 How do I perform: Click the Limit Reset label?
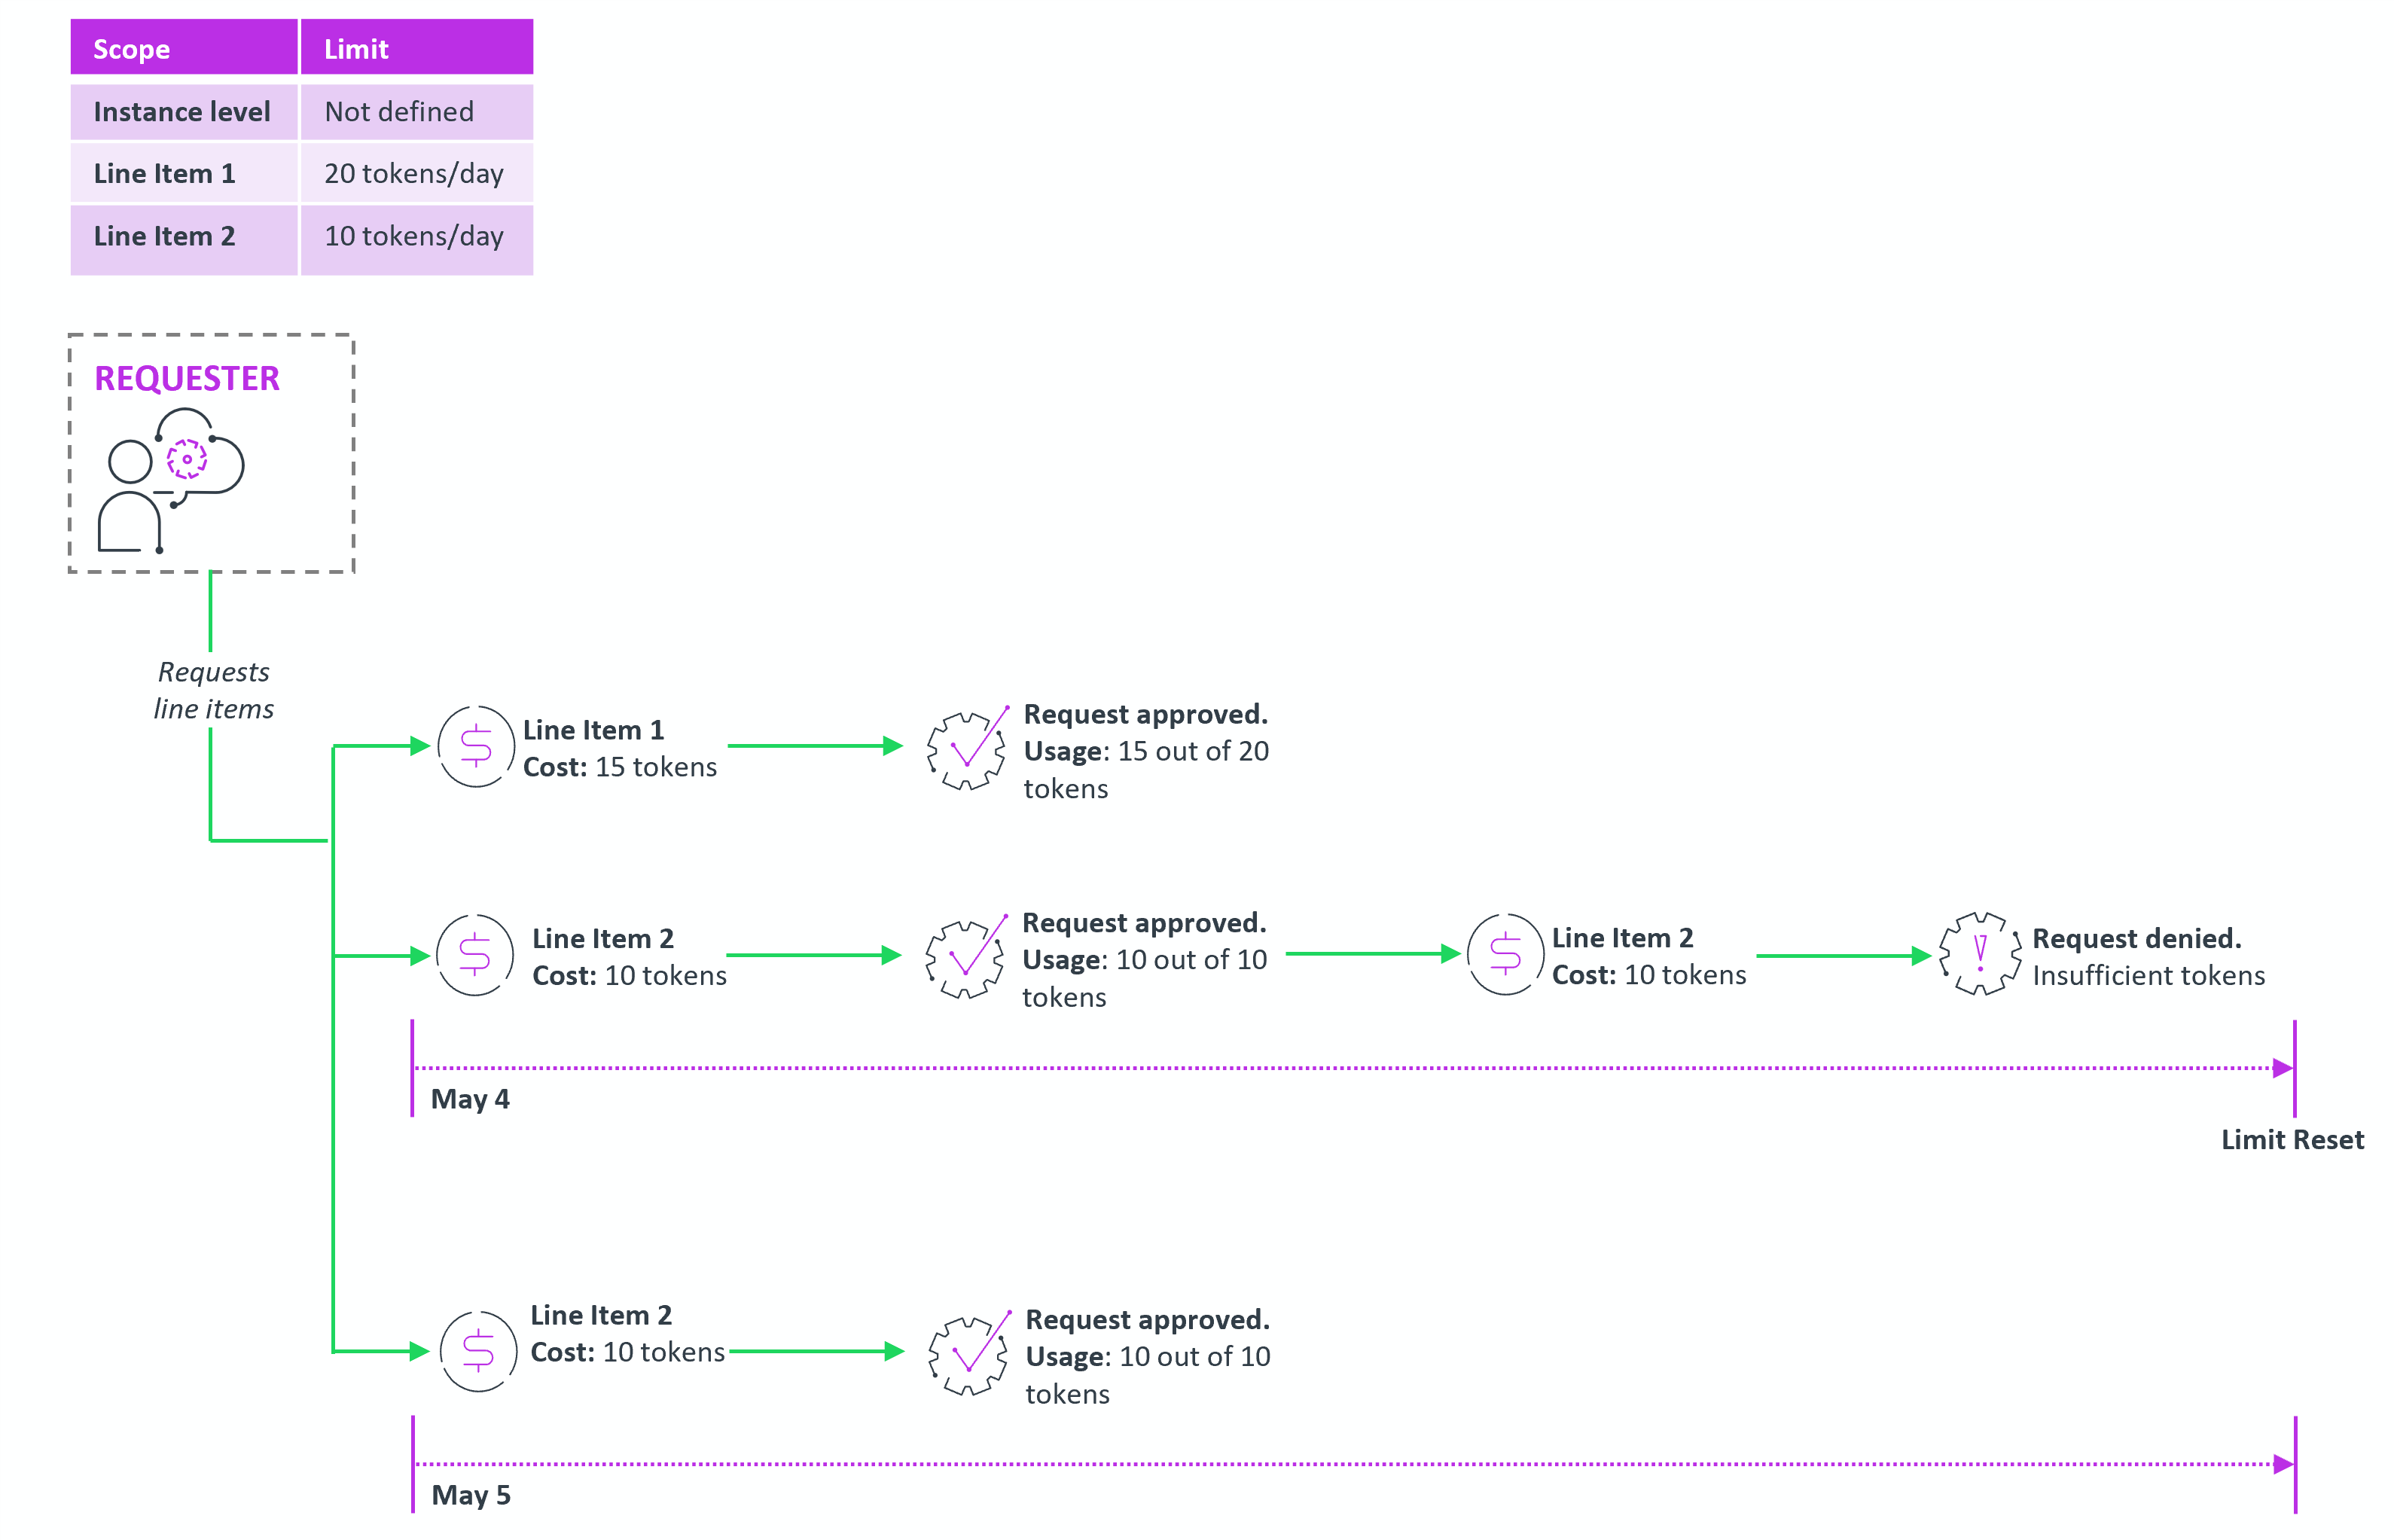point(2292,1139)
